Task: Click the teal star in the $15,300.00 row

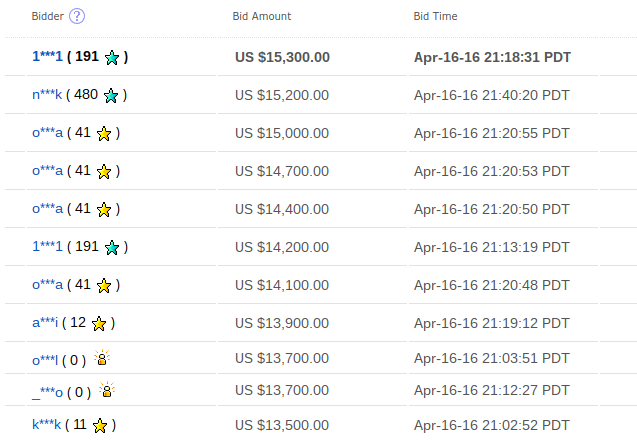Action: pyautogui.click(x=112, y=58)
